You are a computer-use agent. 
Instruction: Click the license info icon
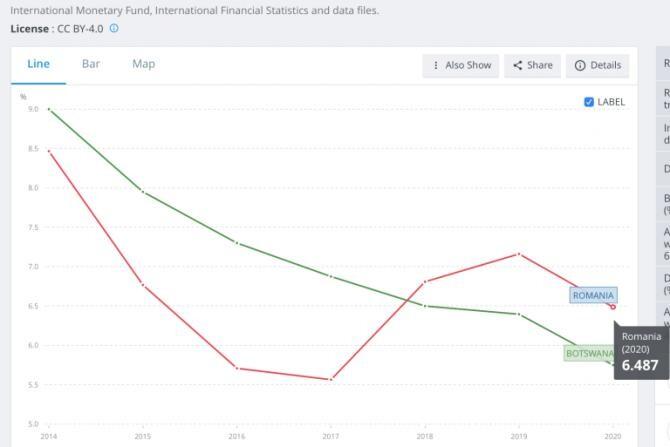point(114,28)
